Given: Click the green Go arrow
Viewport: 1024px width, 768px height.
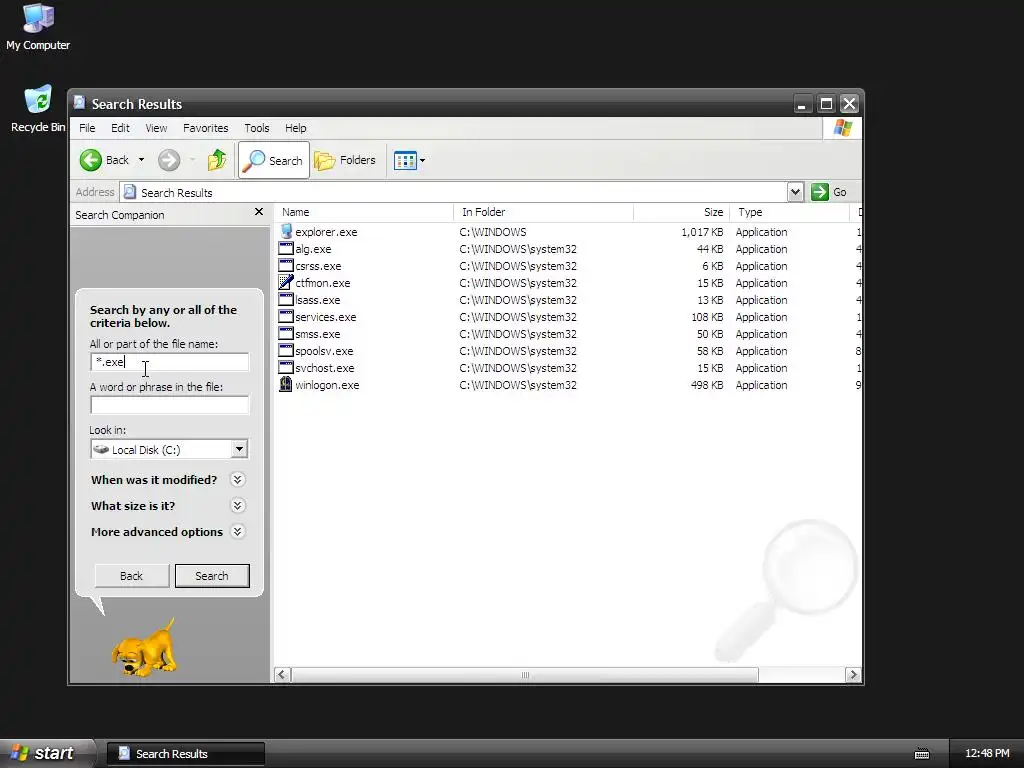Looking at the screenshot, I should [x=820, y=192].
